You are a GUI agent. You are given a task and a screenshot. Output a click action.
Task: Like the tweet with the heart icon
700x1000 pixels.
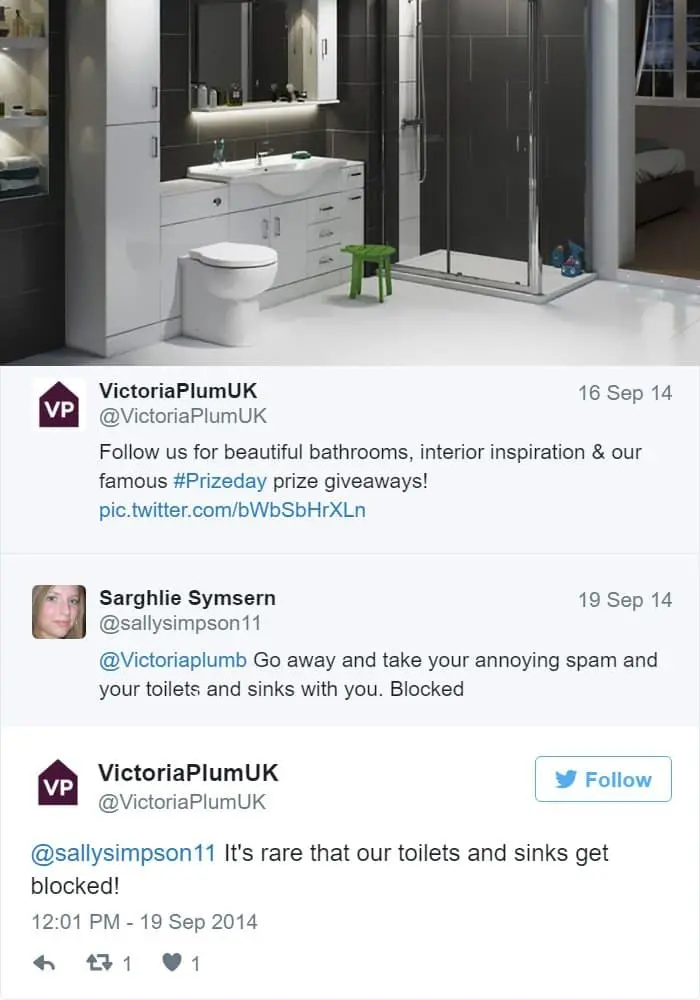click(x=172, y=962)
